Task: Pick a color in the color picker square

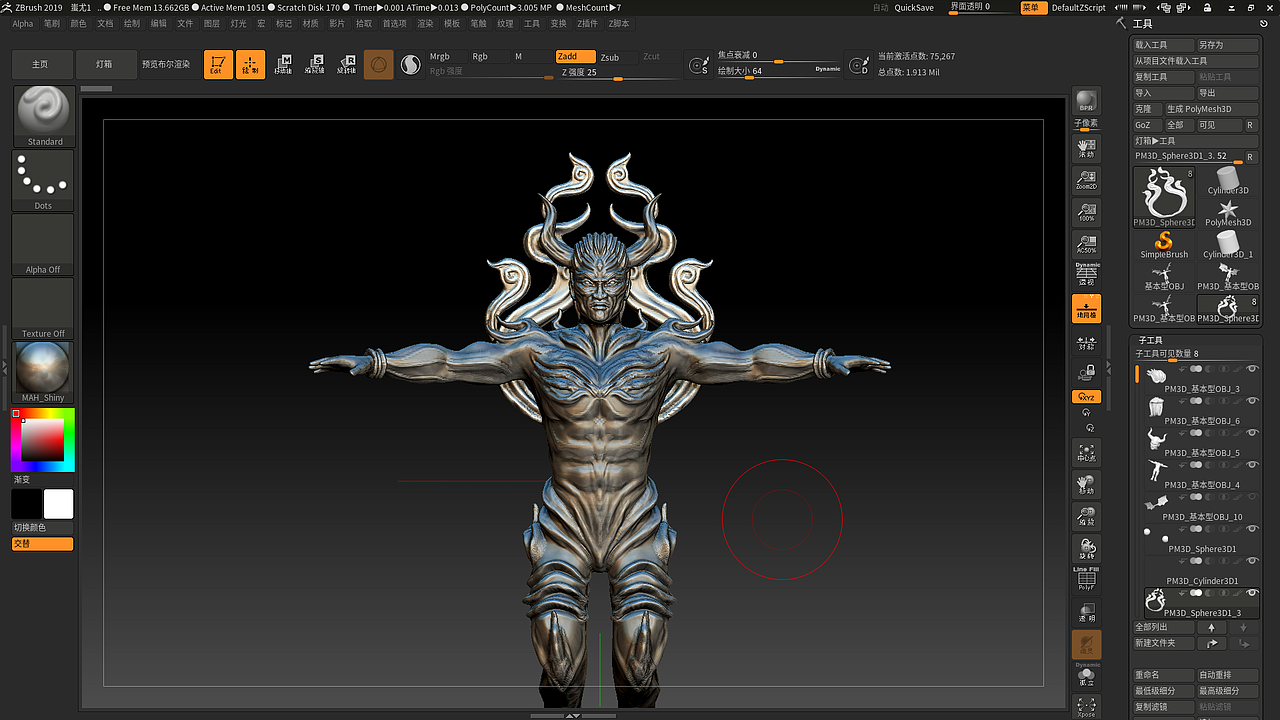Action: pyautogui.click(x=43, y=440)
